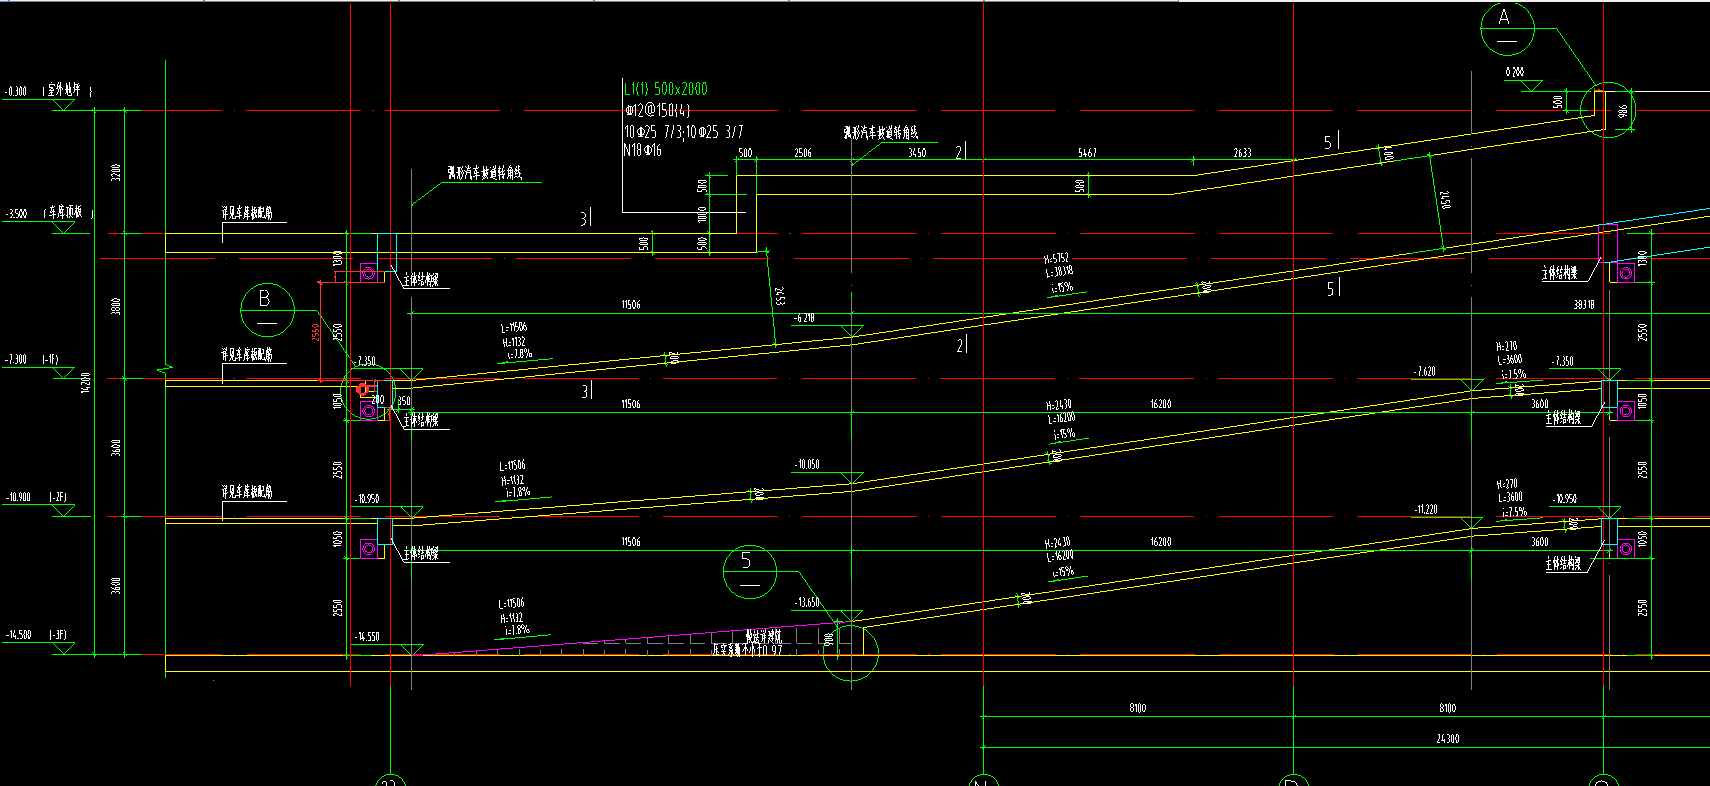This screenshot has height=786, width=1710.
Task: Click the 3200 vertical dimension
Action: pos(116,172)
